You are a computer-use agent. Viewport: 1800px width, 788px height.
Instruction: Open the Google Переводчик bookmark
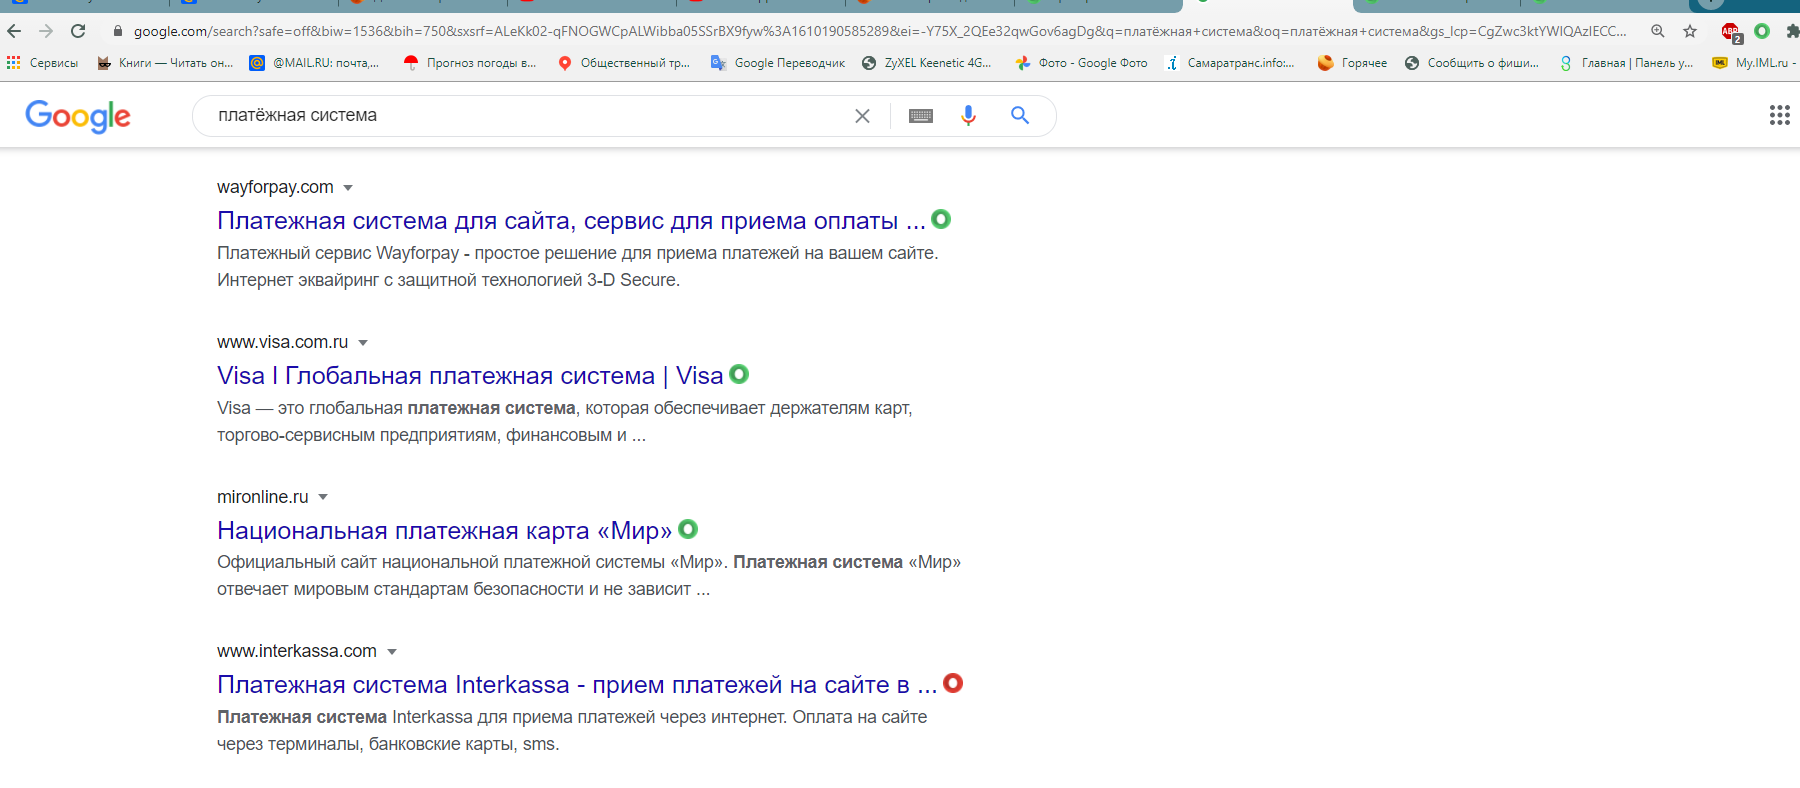pos(777,63)
